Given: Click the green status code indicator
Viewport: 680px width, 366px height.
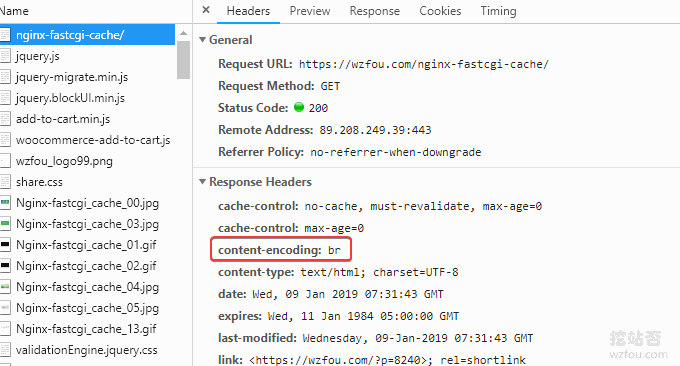Looking at the screenshot, I should [x=299, y=107].
